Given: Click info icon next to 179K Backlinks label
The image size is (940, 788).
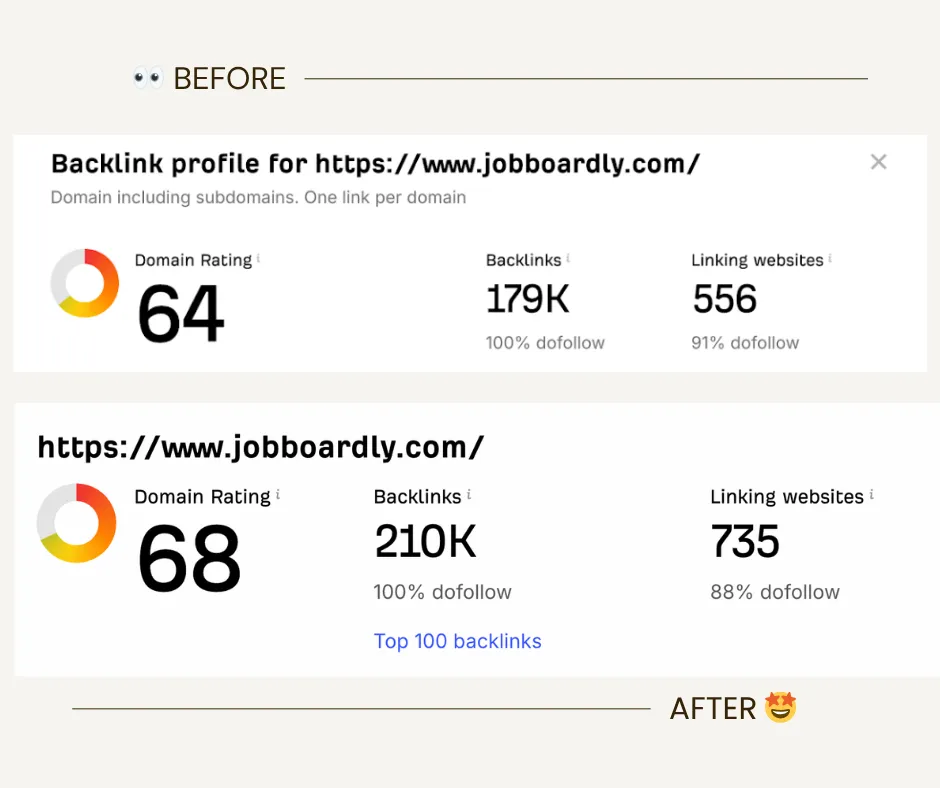Looking at the screenshot, I should (x=568, y=259).
